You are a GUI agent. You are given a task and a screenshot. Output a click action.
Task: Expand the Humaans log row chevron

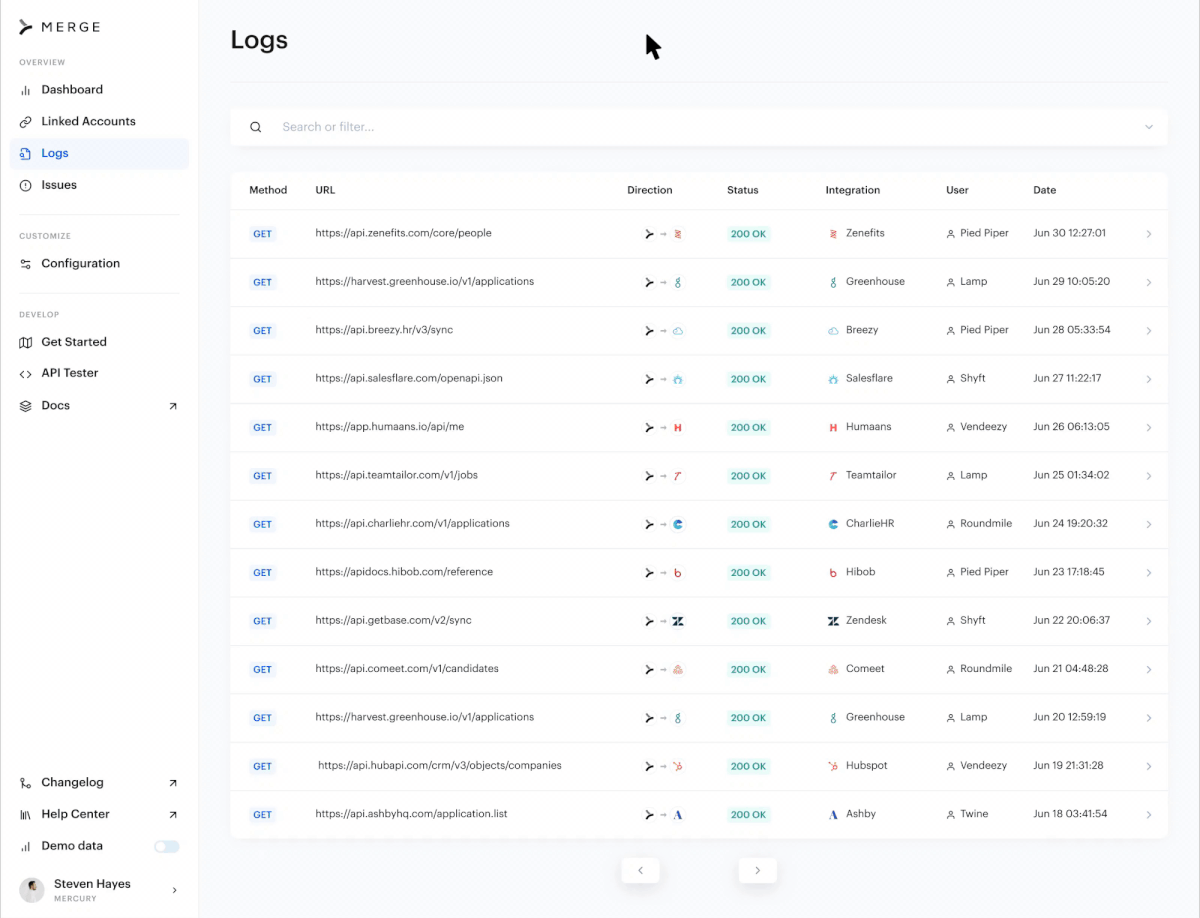click(1149, 427)
